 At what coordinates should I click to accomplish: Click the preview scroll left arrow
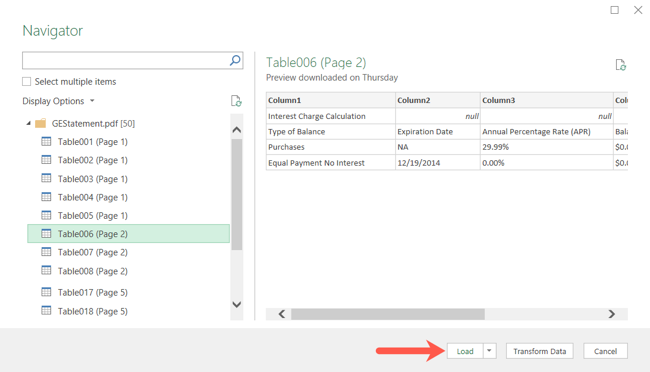pyautogui.click(x=282, y=314)
